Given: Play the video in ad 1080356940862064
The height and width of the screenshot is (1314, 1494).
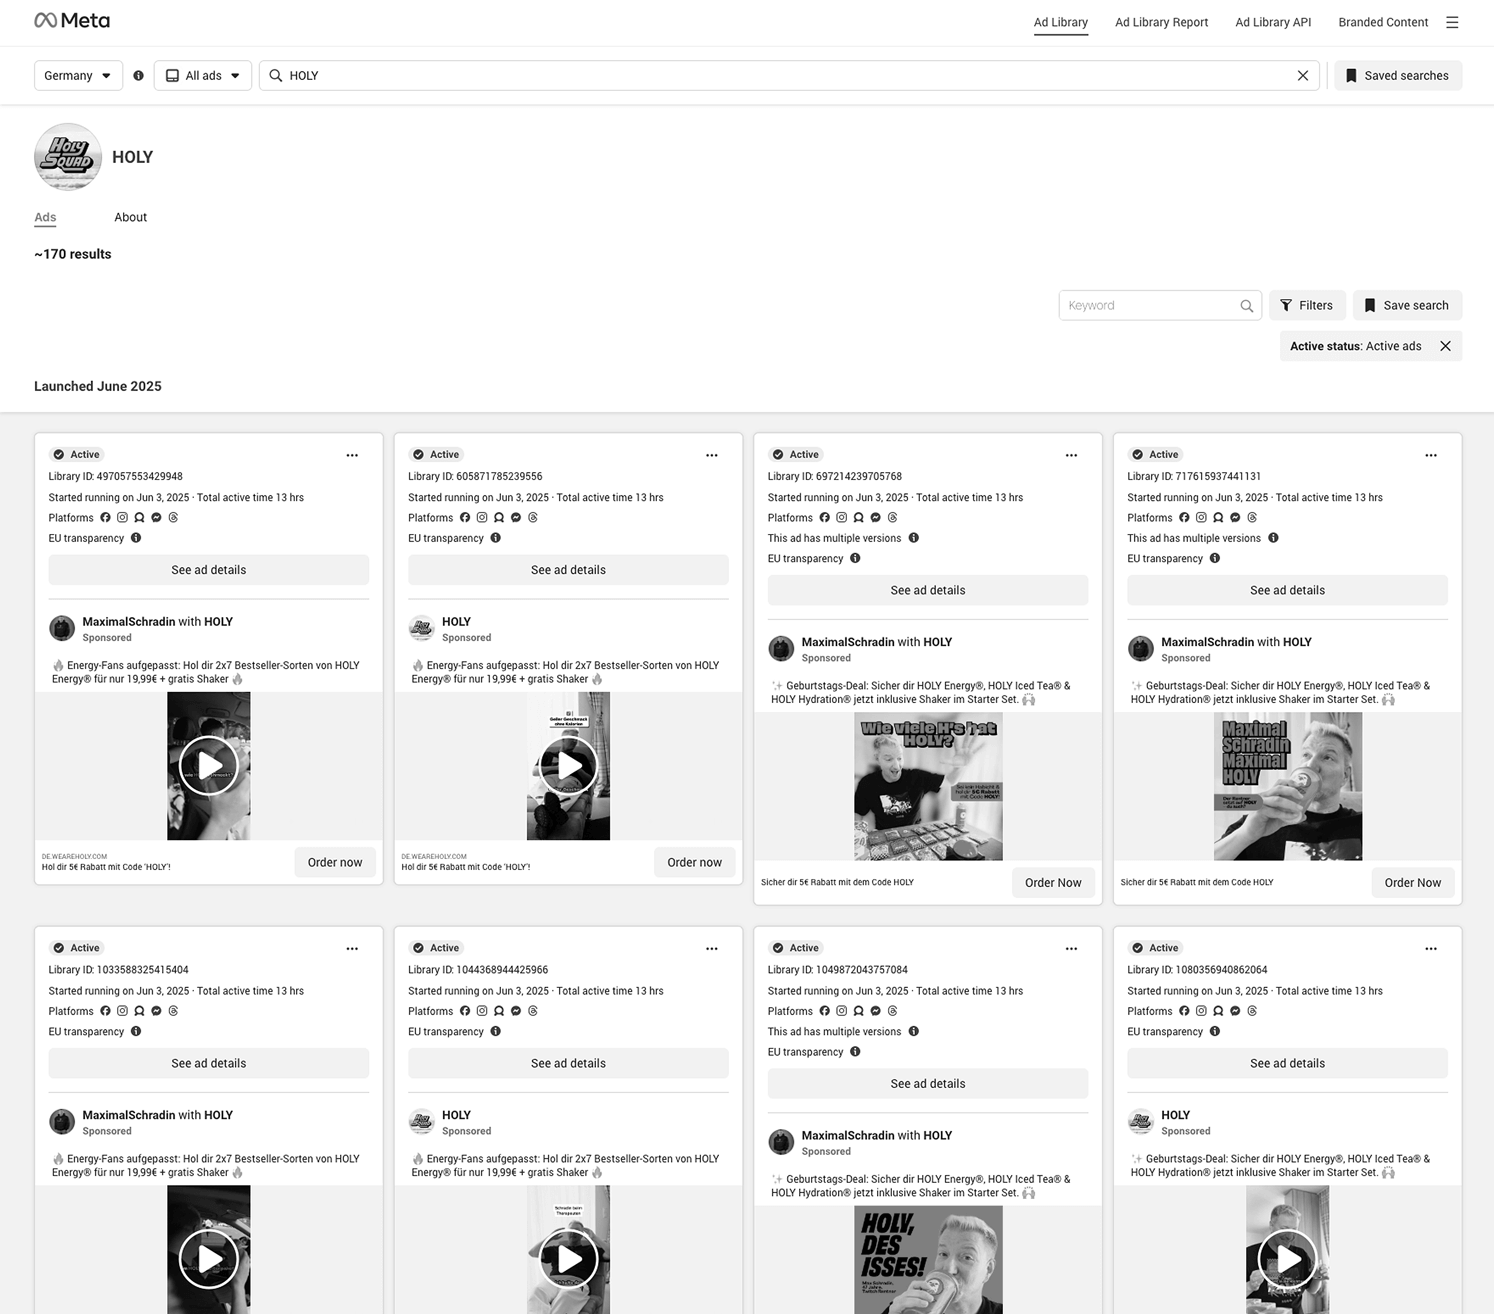Looking at the screenshot, I should click(x=1288, y=1259).
